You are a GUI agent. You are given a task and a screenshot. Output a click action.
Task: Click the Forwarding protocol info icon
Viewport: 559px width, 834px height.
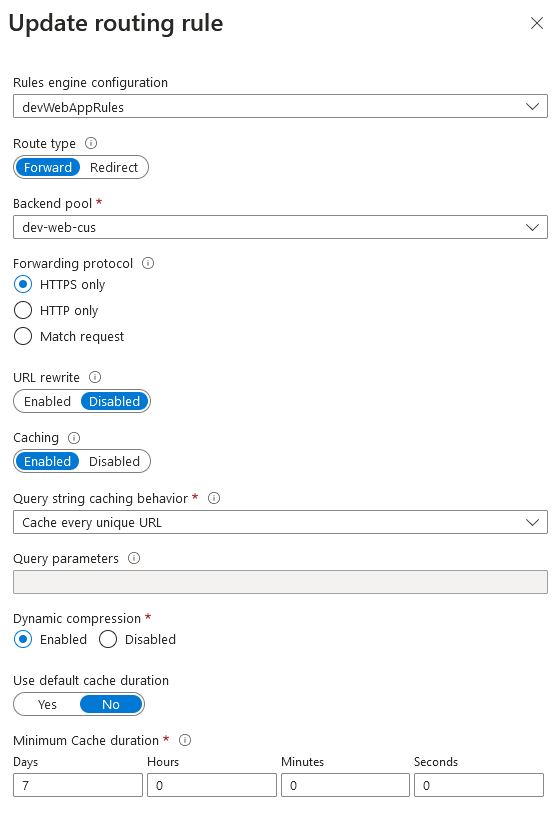tap(148, 263)
